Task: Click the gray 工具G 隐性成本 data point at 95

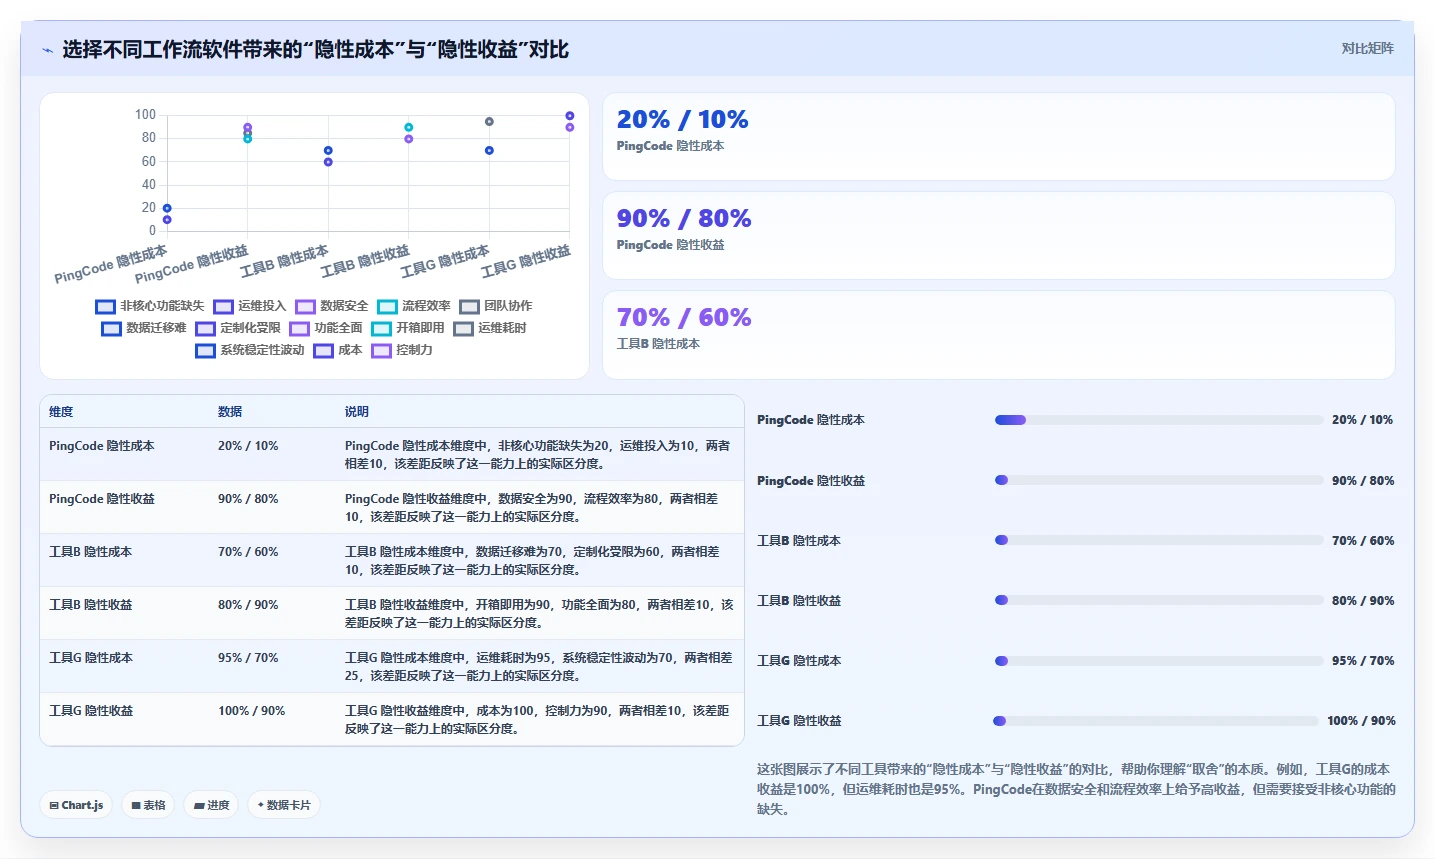Action: click(x=489, y=122)
